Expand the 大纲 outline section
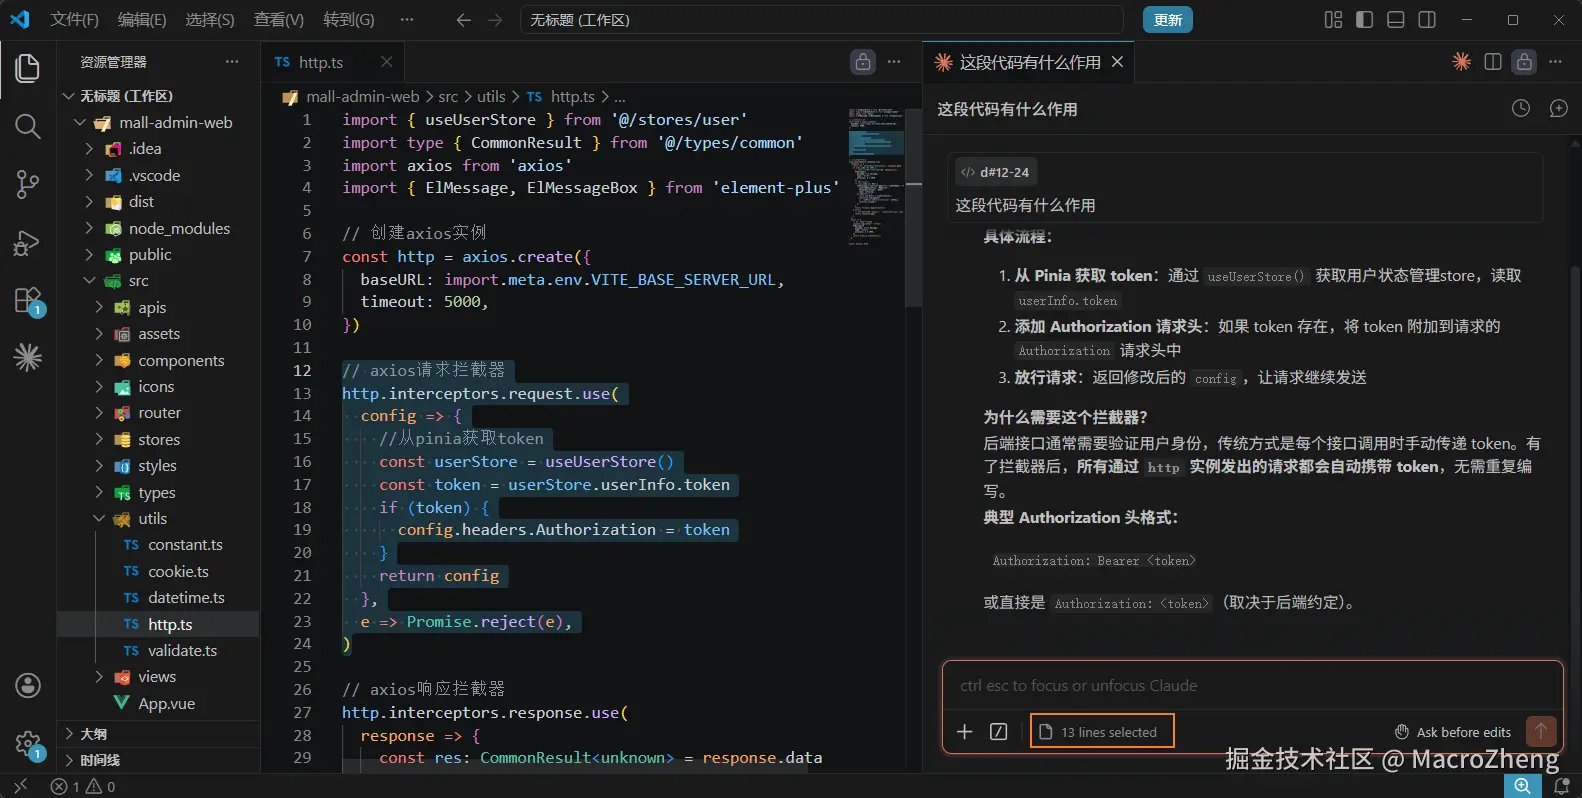1582x798 pixels. tap(158, 734)
